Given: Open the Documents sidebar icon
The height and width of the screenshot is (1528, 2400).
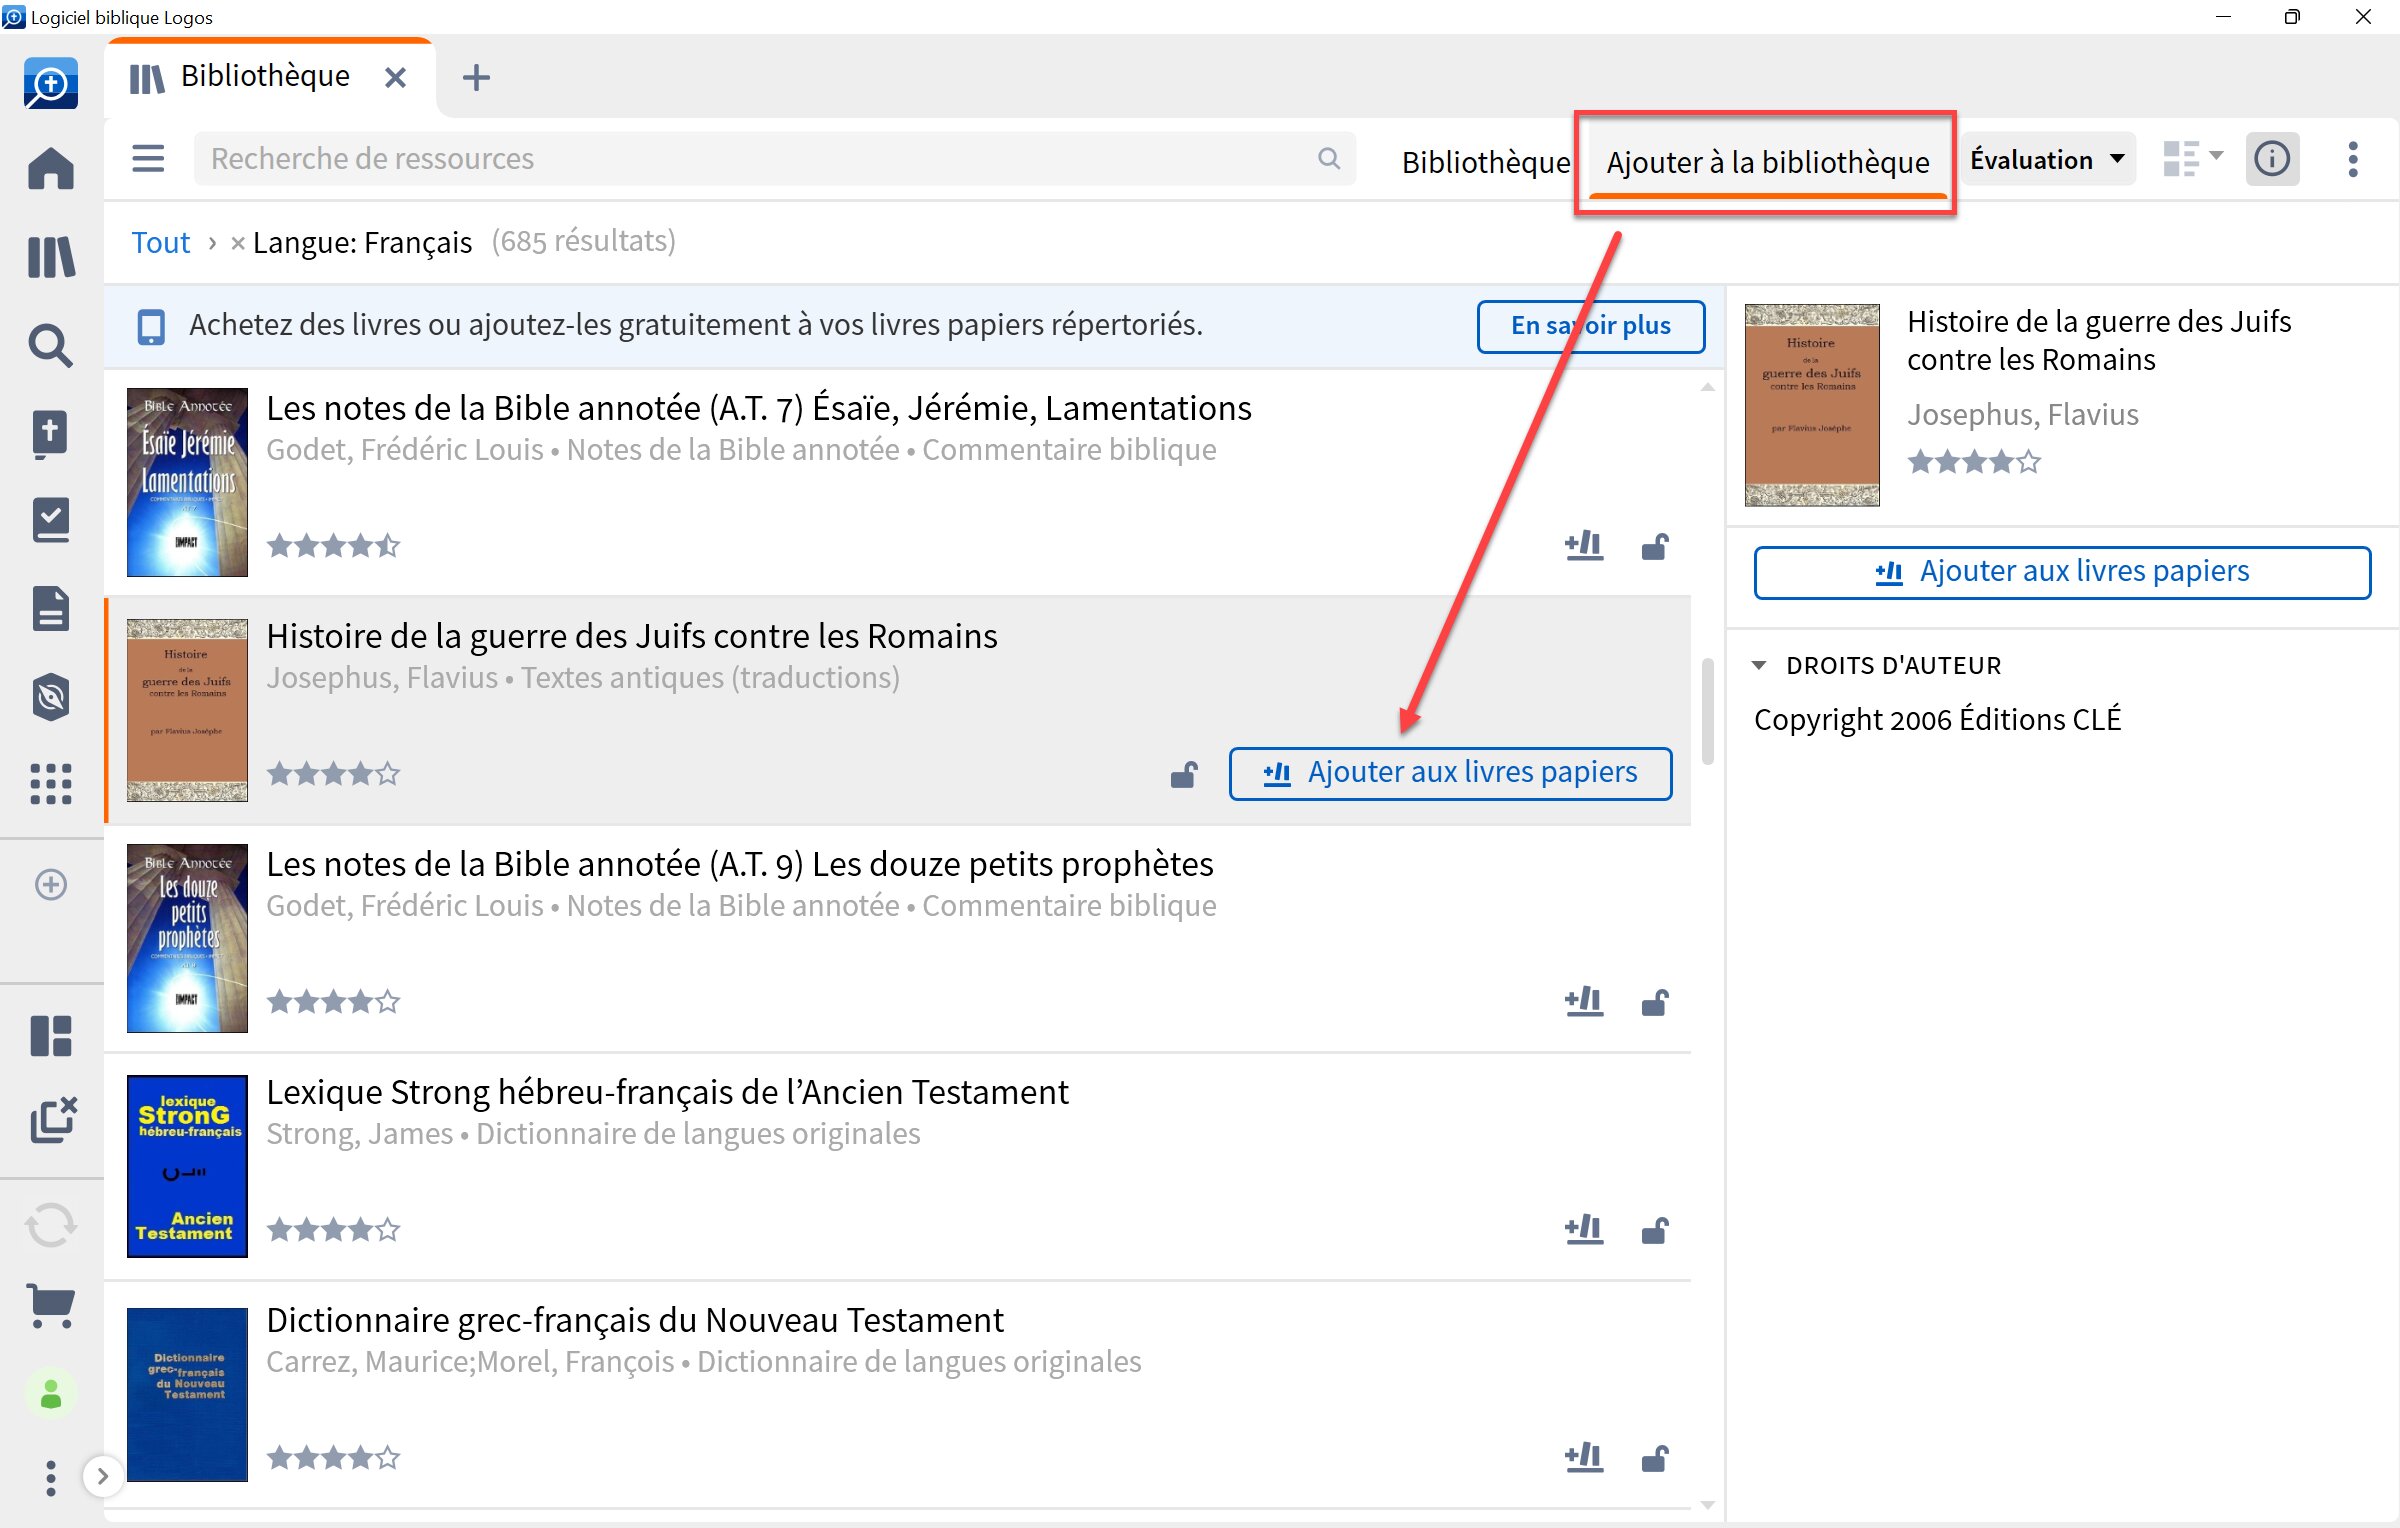Looking at the screenshot, I should 51,608.
